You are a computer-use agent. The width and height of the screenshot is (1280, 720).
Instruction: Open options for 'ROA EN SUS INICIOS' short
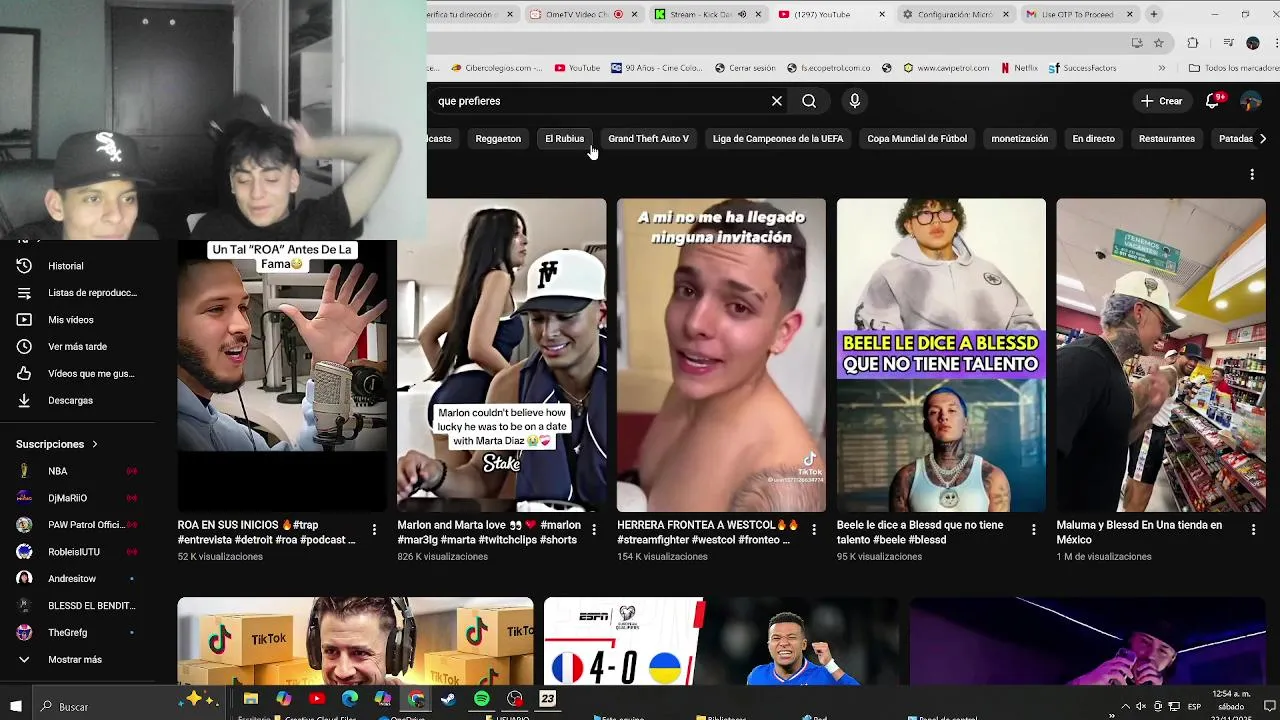[x=374, y=530]
